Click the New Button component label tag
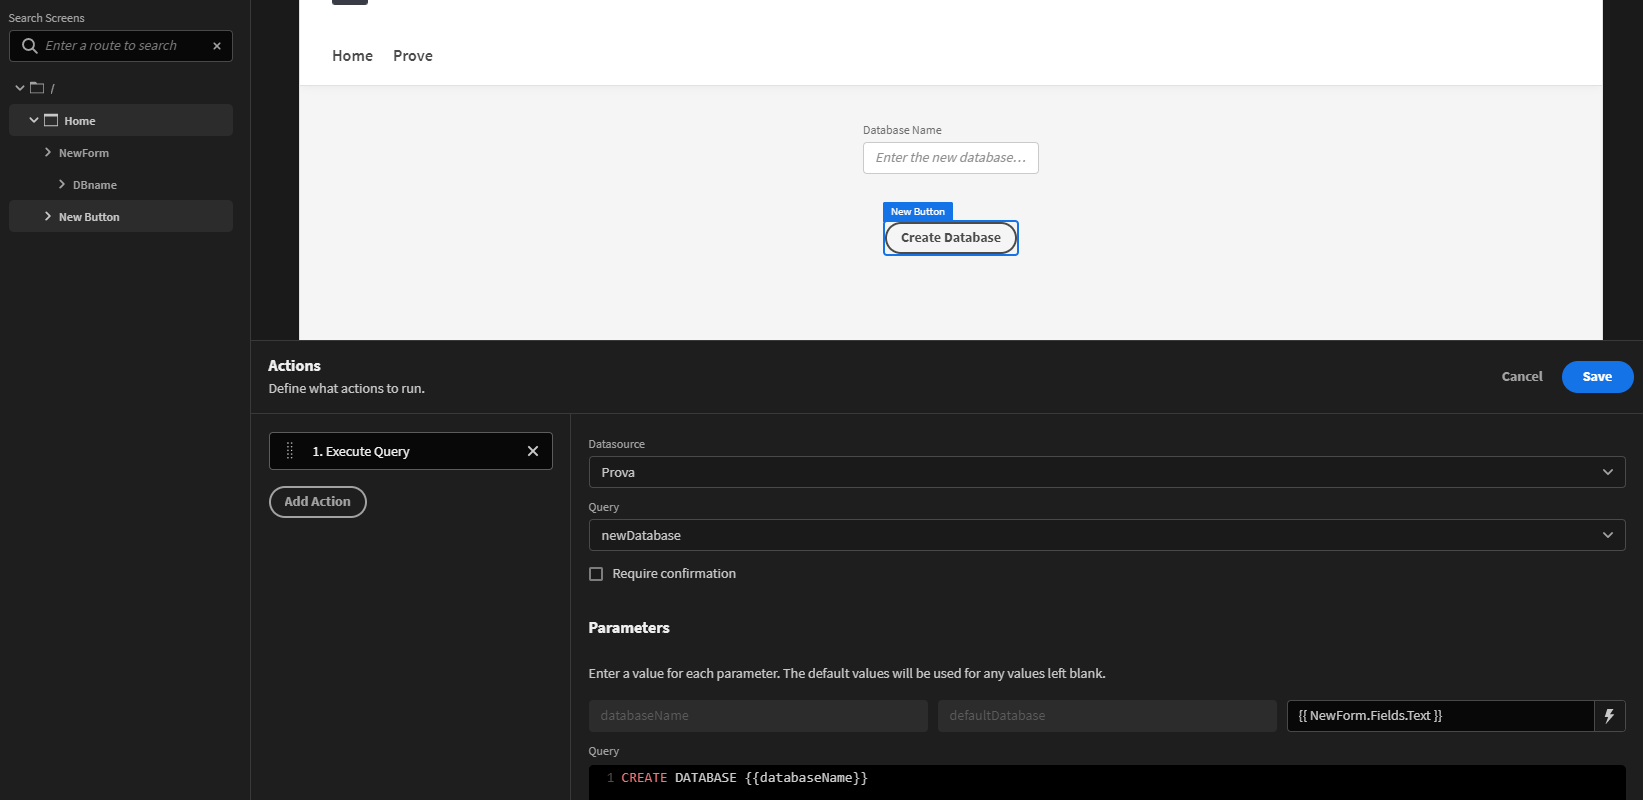 918,212
